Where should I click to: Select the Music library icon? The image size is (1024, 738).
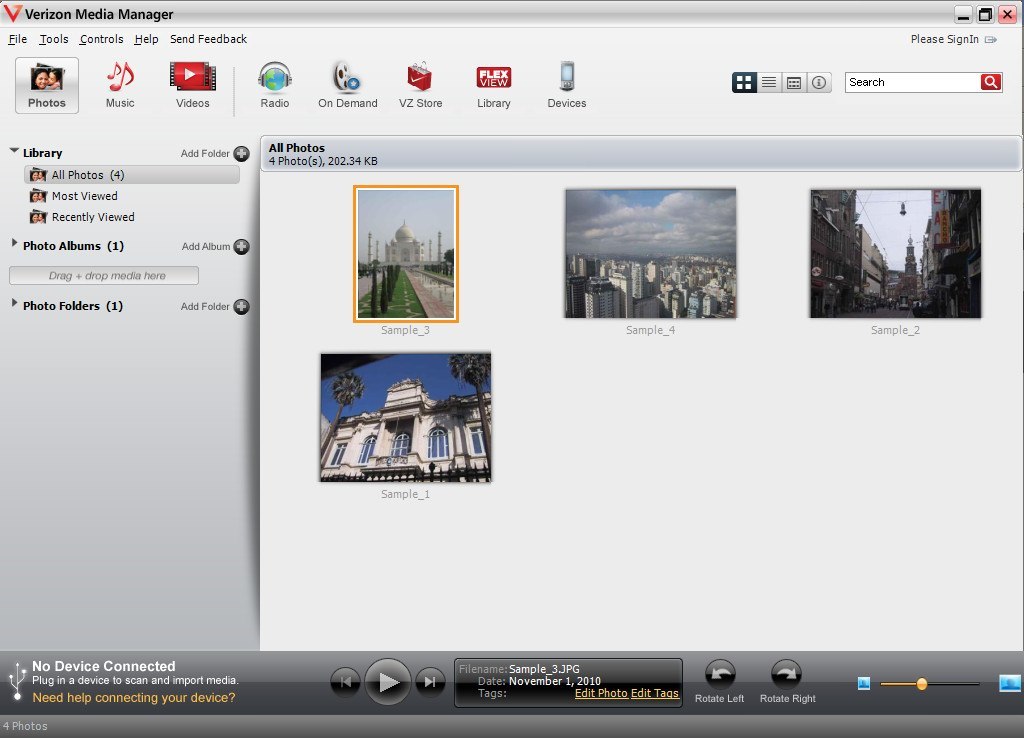click(x=119, y=85)
